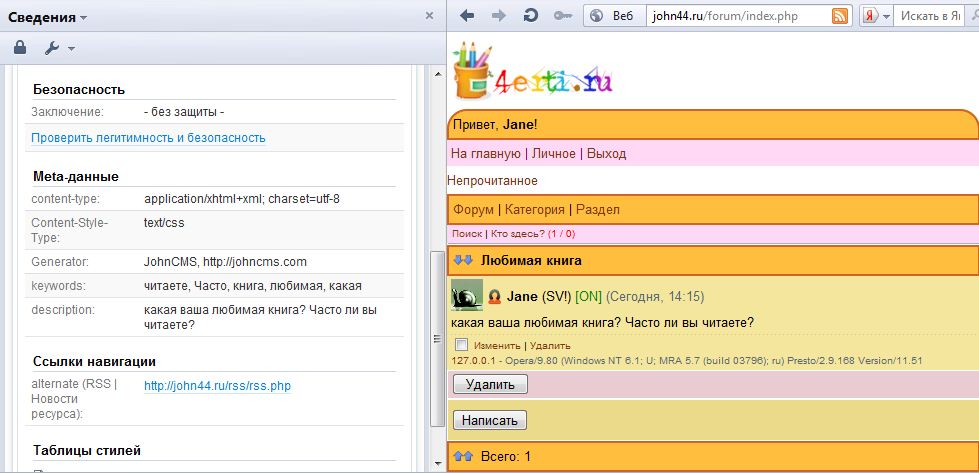The height and width of the screenshot is (473, 979).
Task: Click the 4erti.ru site logo
Action: (532, 72)
